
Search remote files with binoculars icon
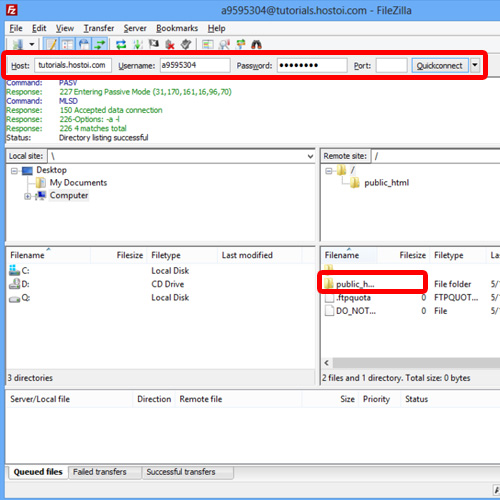tap(256, 44)
